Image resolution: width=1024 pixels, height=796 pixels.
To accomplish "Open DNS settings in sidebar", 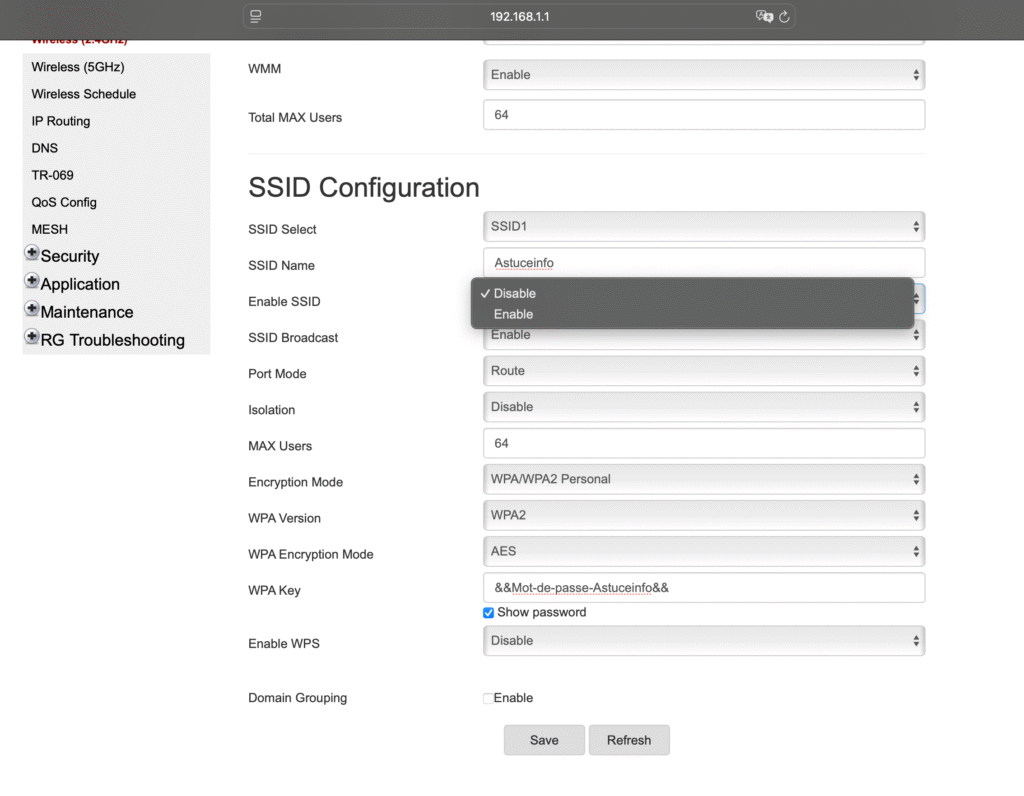I will tap(44, 148).
